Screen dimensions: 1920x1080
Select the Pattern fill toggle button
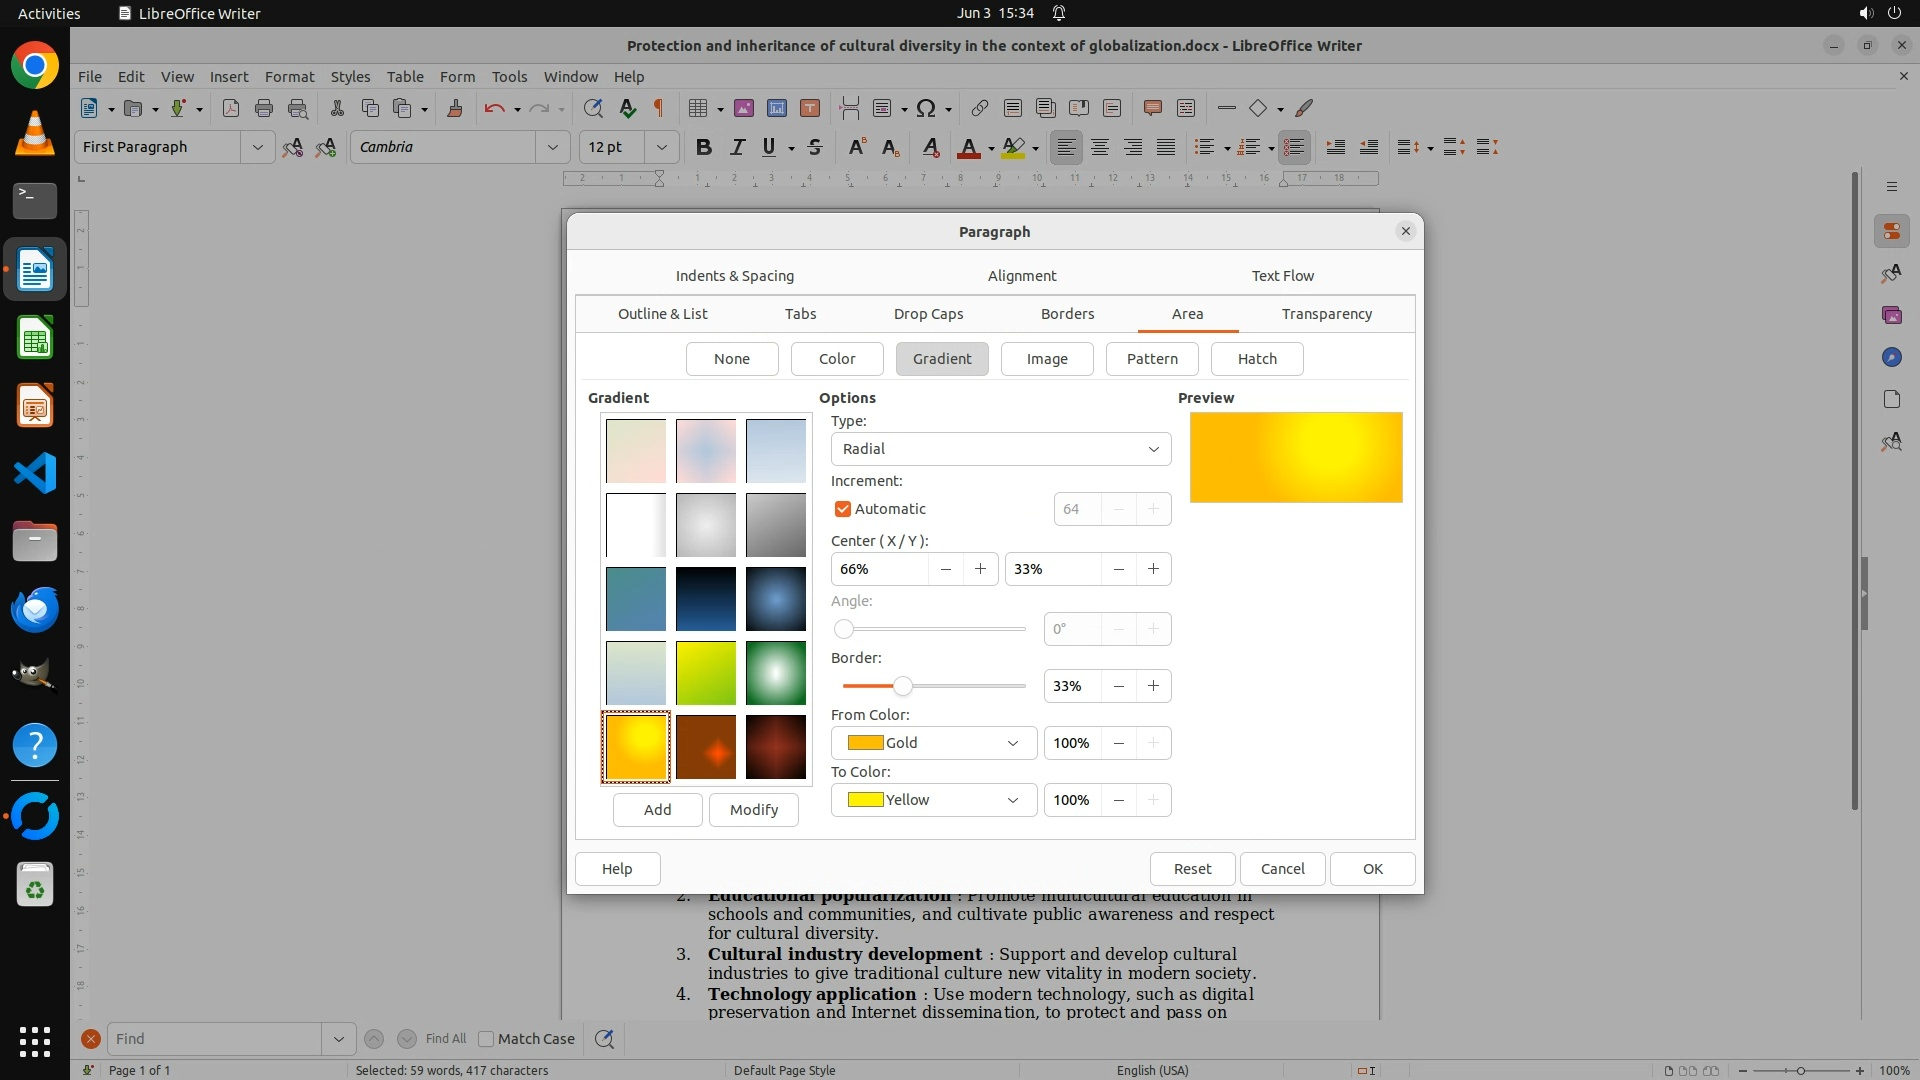[x=1152, y=359]
